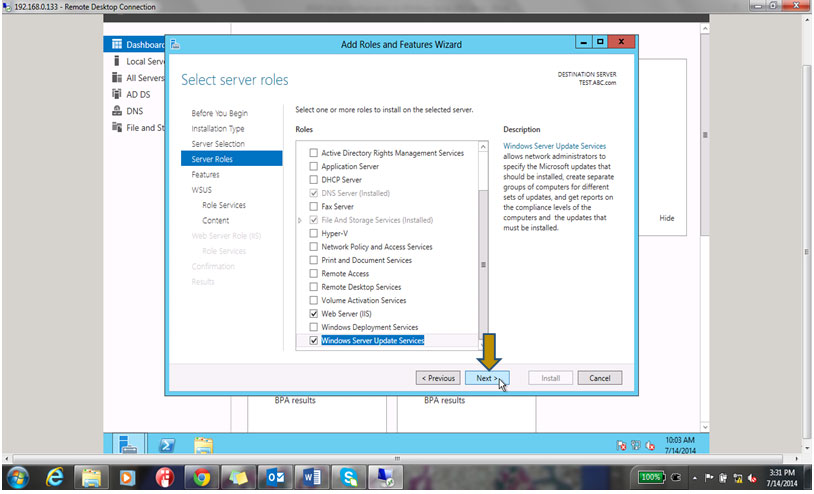This screenshot has width=814, height=494.
Task: Open AD DS in Server Manager sidebar
Action: [132, 94]
